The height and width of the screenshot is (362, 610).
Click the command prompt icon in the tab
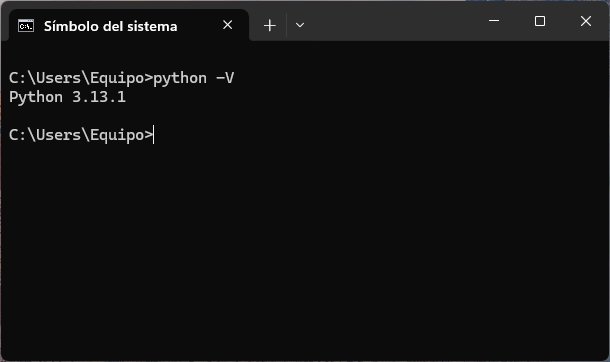[26, 26]
